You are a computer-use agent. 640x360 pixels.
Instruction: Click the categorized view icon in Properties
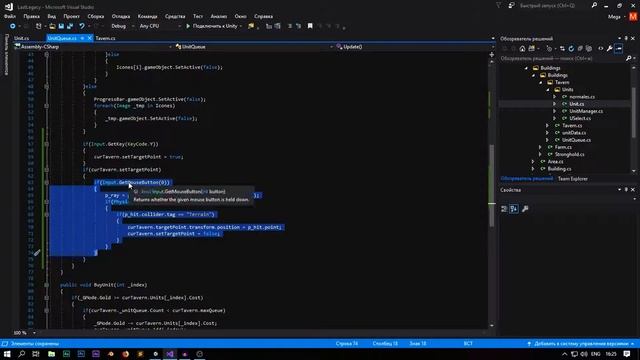504,209
